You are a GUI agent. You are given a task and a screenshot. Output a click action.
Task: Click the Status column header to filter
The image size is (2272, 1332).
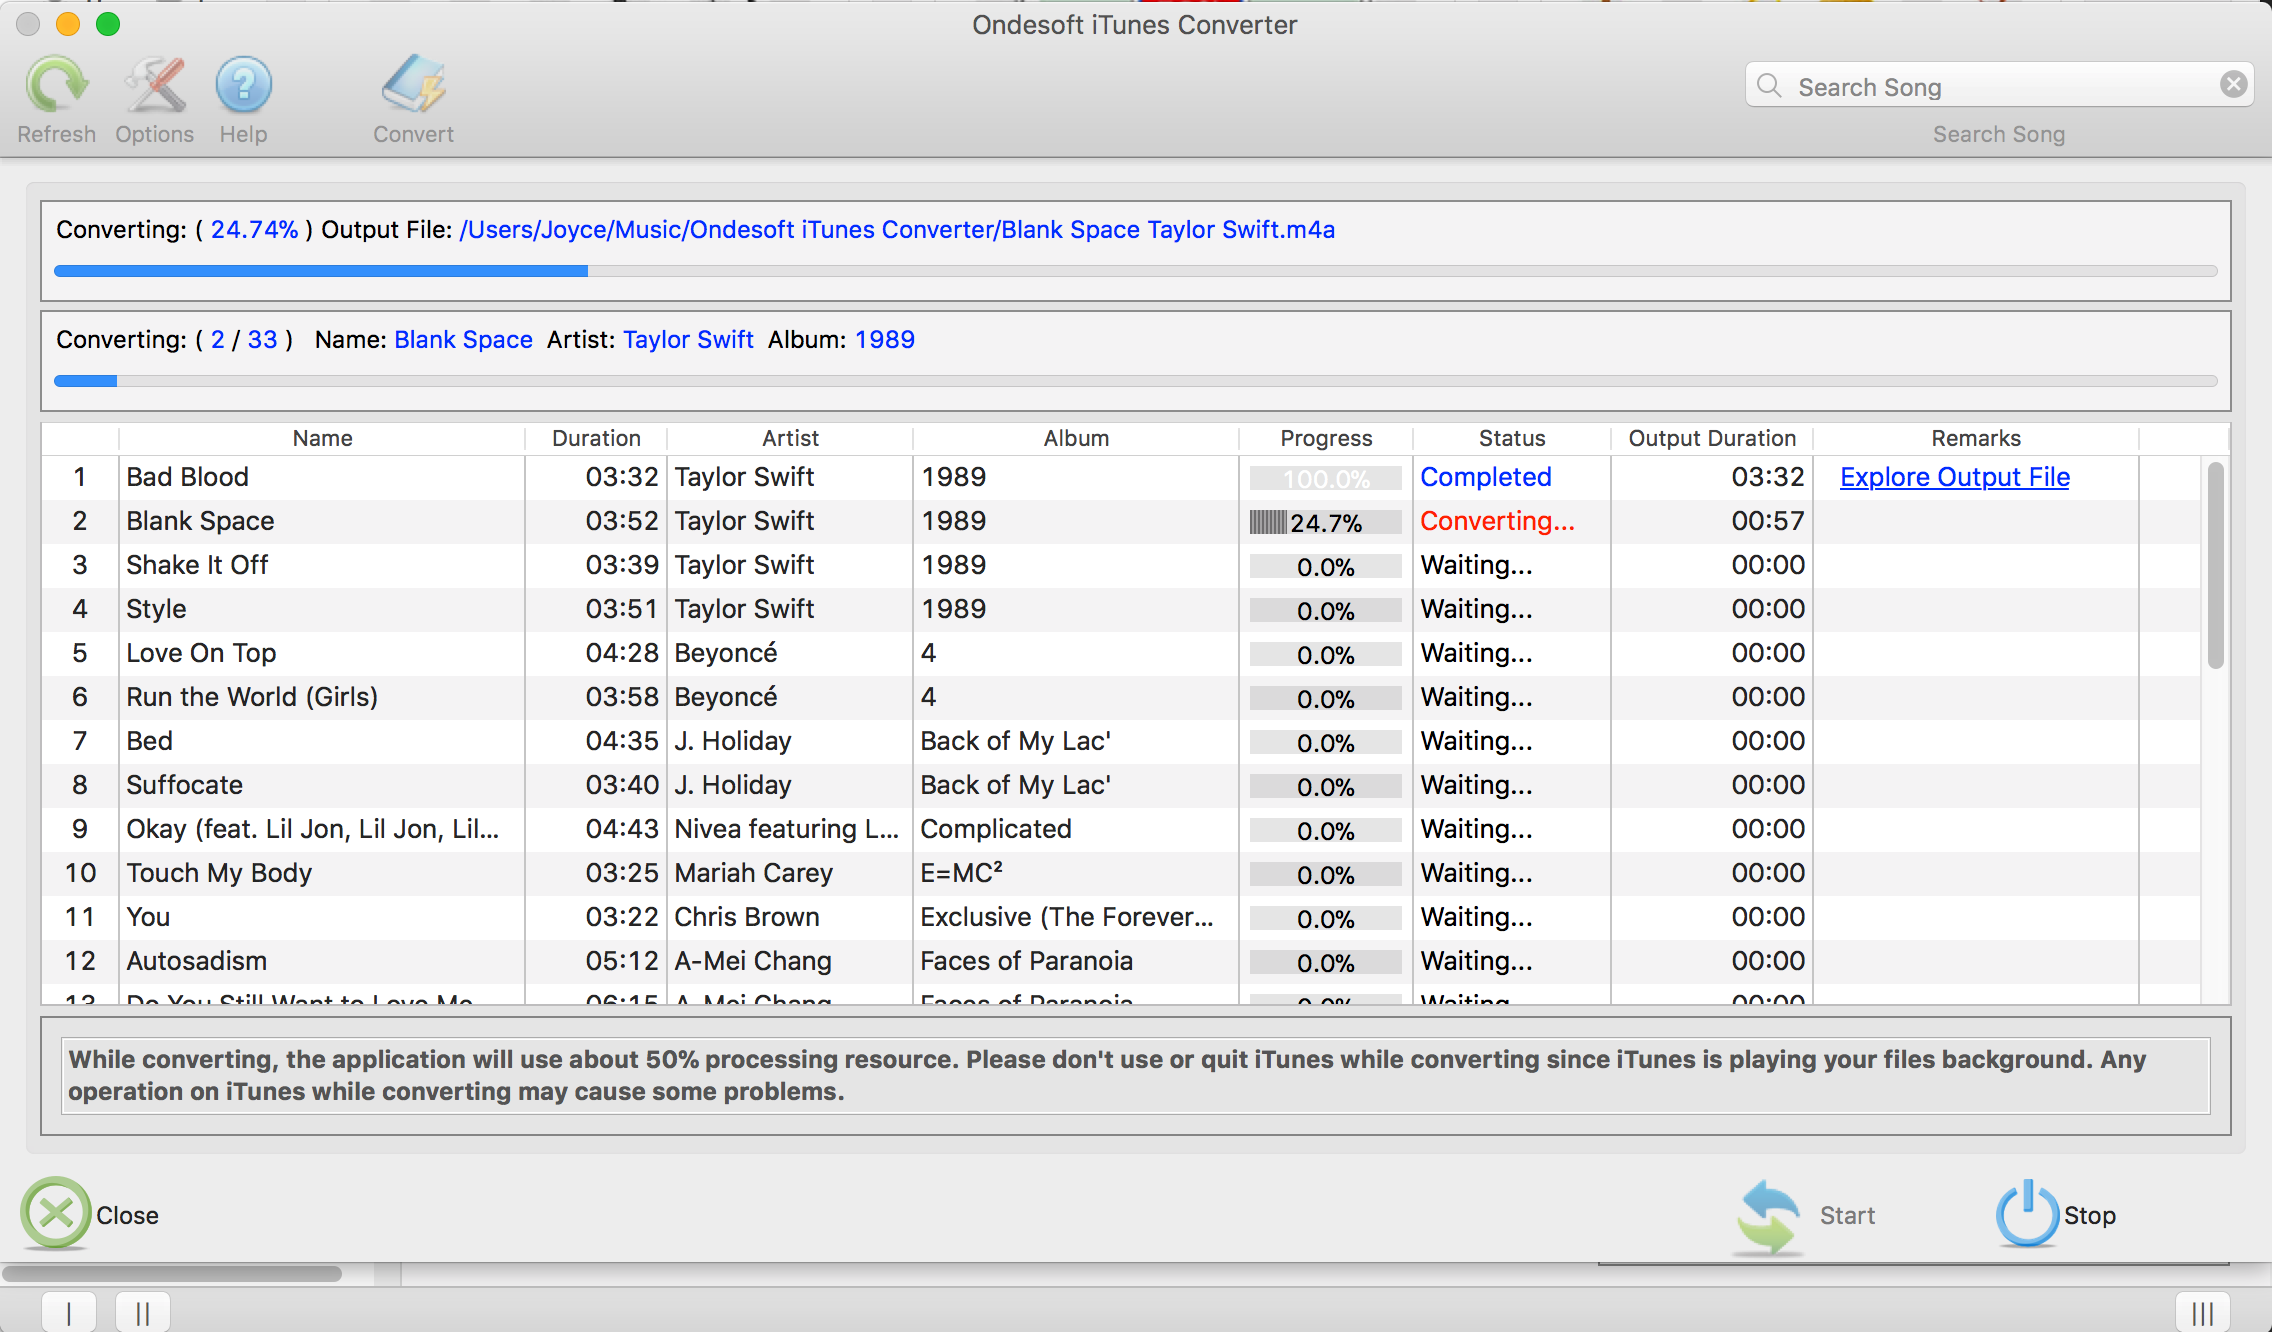click(x=1508, y=439)
